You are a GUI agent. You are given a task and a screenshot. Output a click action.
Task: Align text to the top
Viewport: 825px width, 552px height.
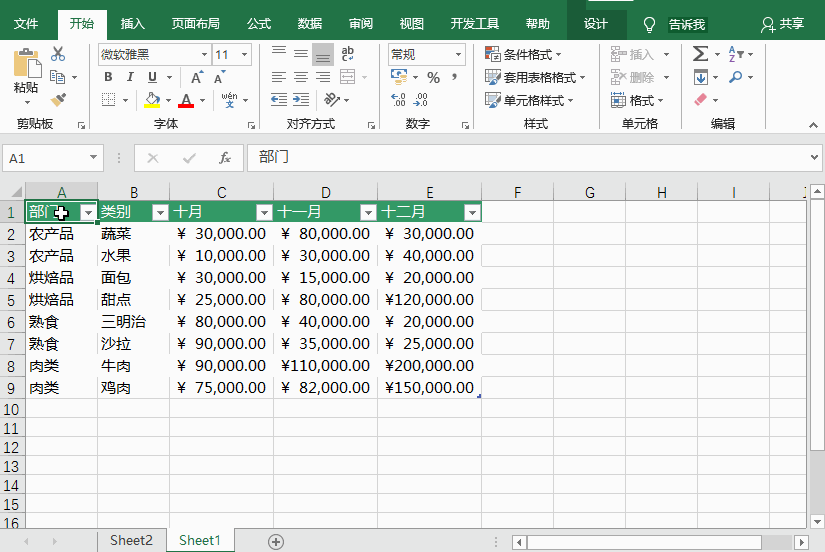pos(279,53)
